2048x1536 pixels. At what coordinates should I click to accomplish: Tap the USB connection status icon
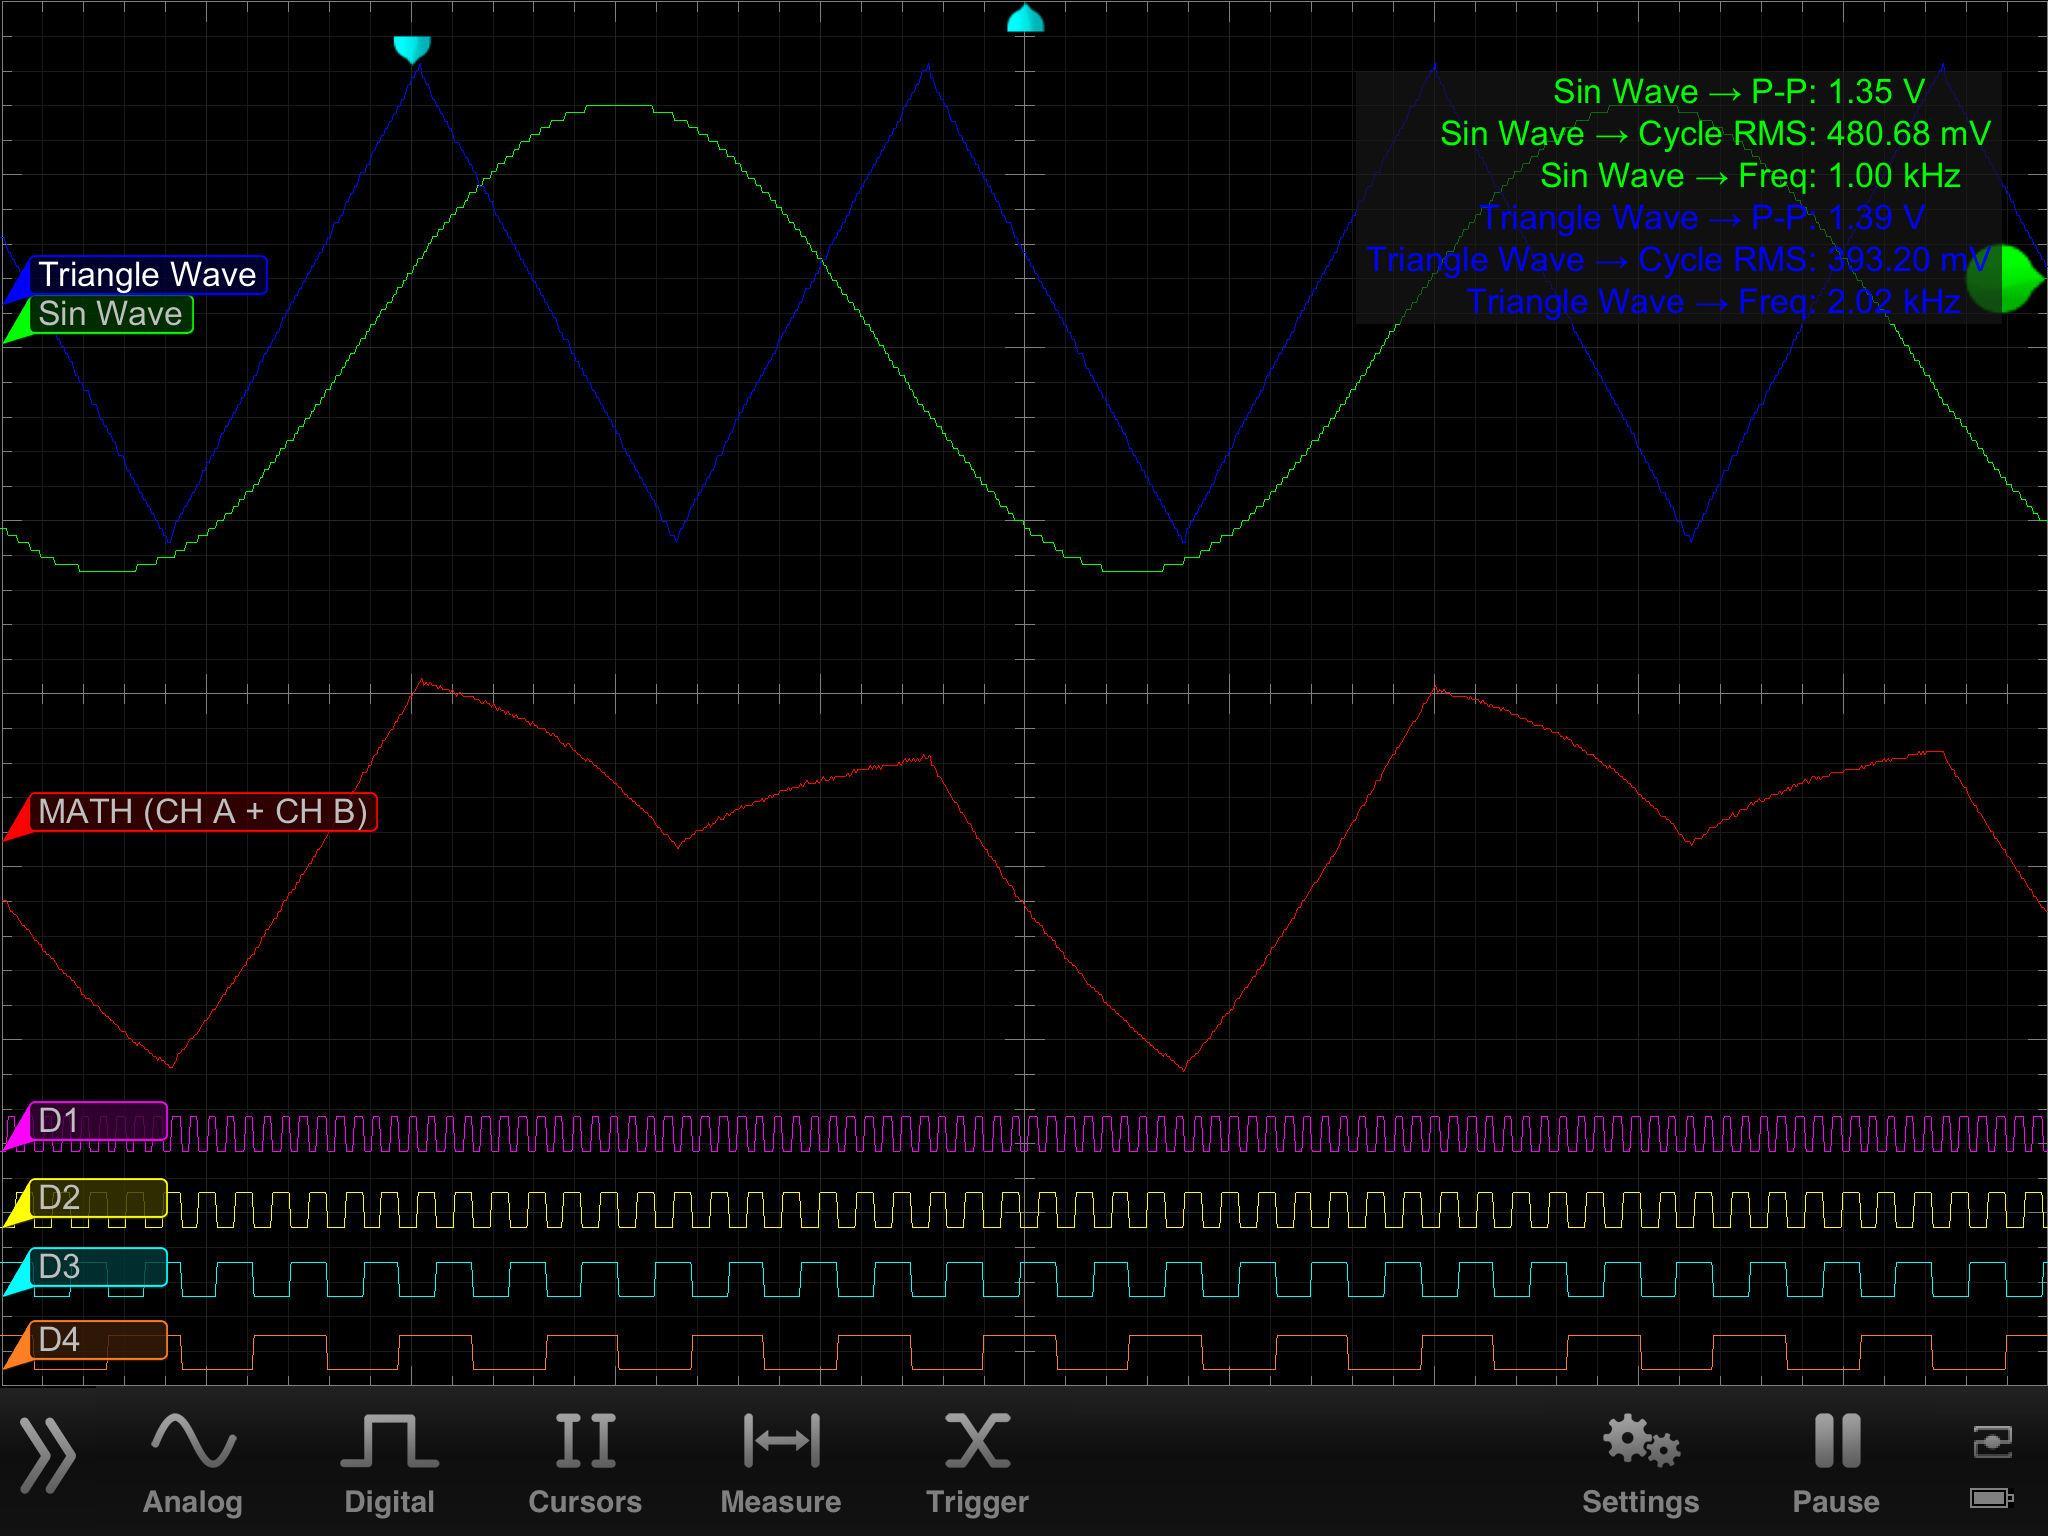tap(1991, 1442)
